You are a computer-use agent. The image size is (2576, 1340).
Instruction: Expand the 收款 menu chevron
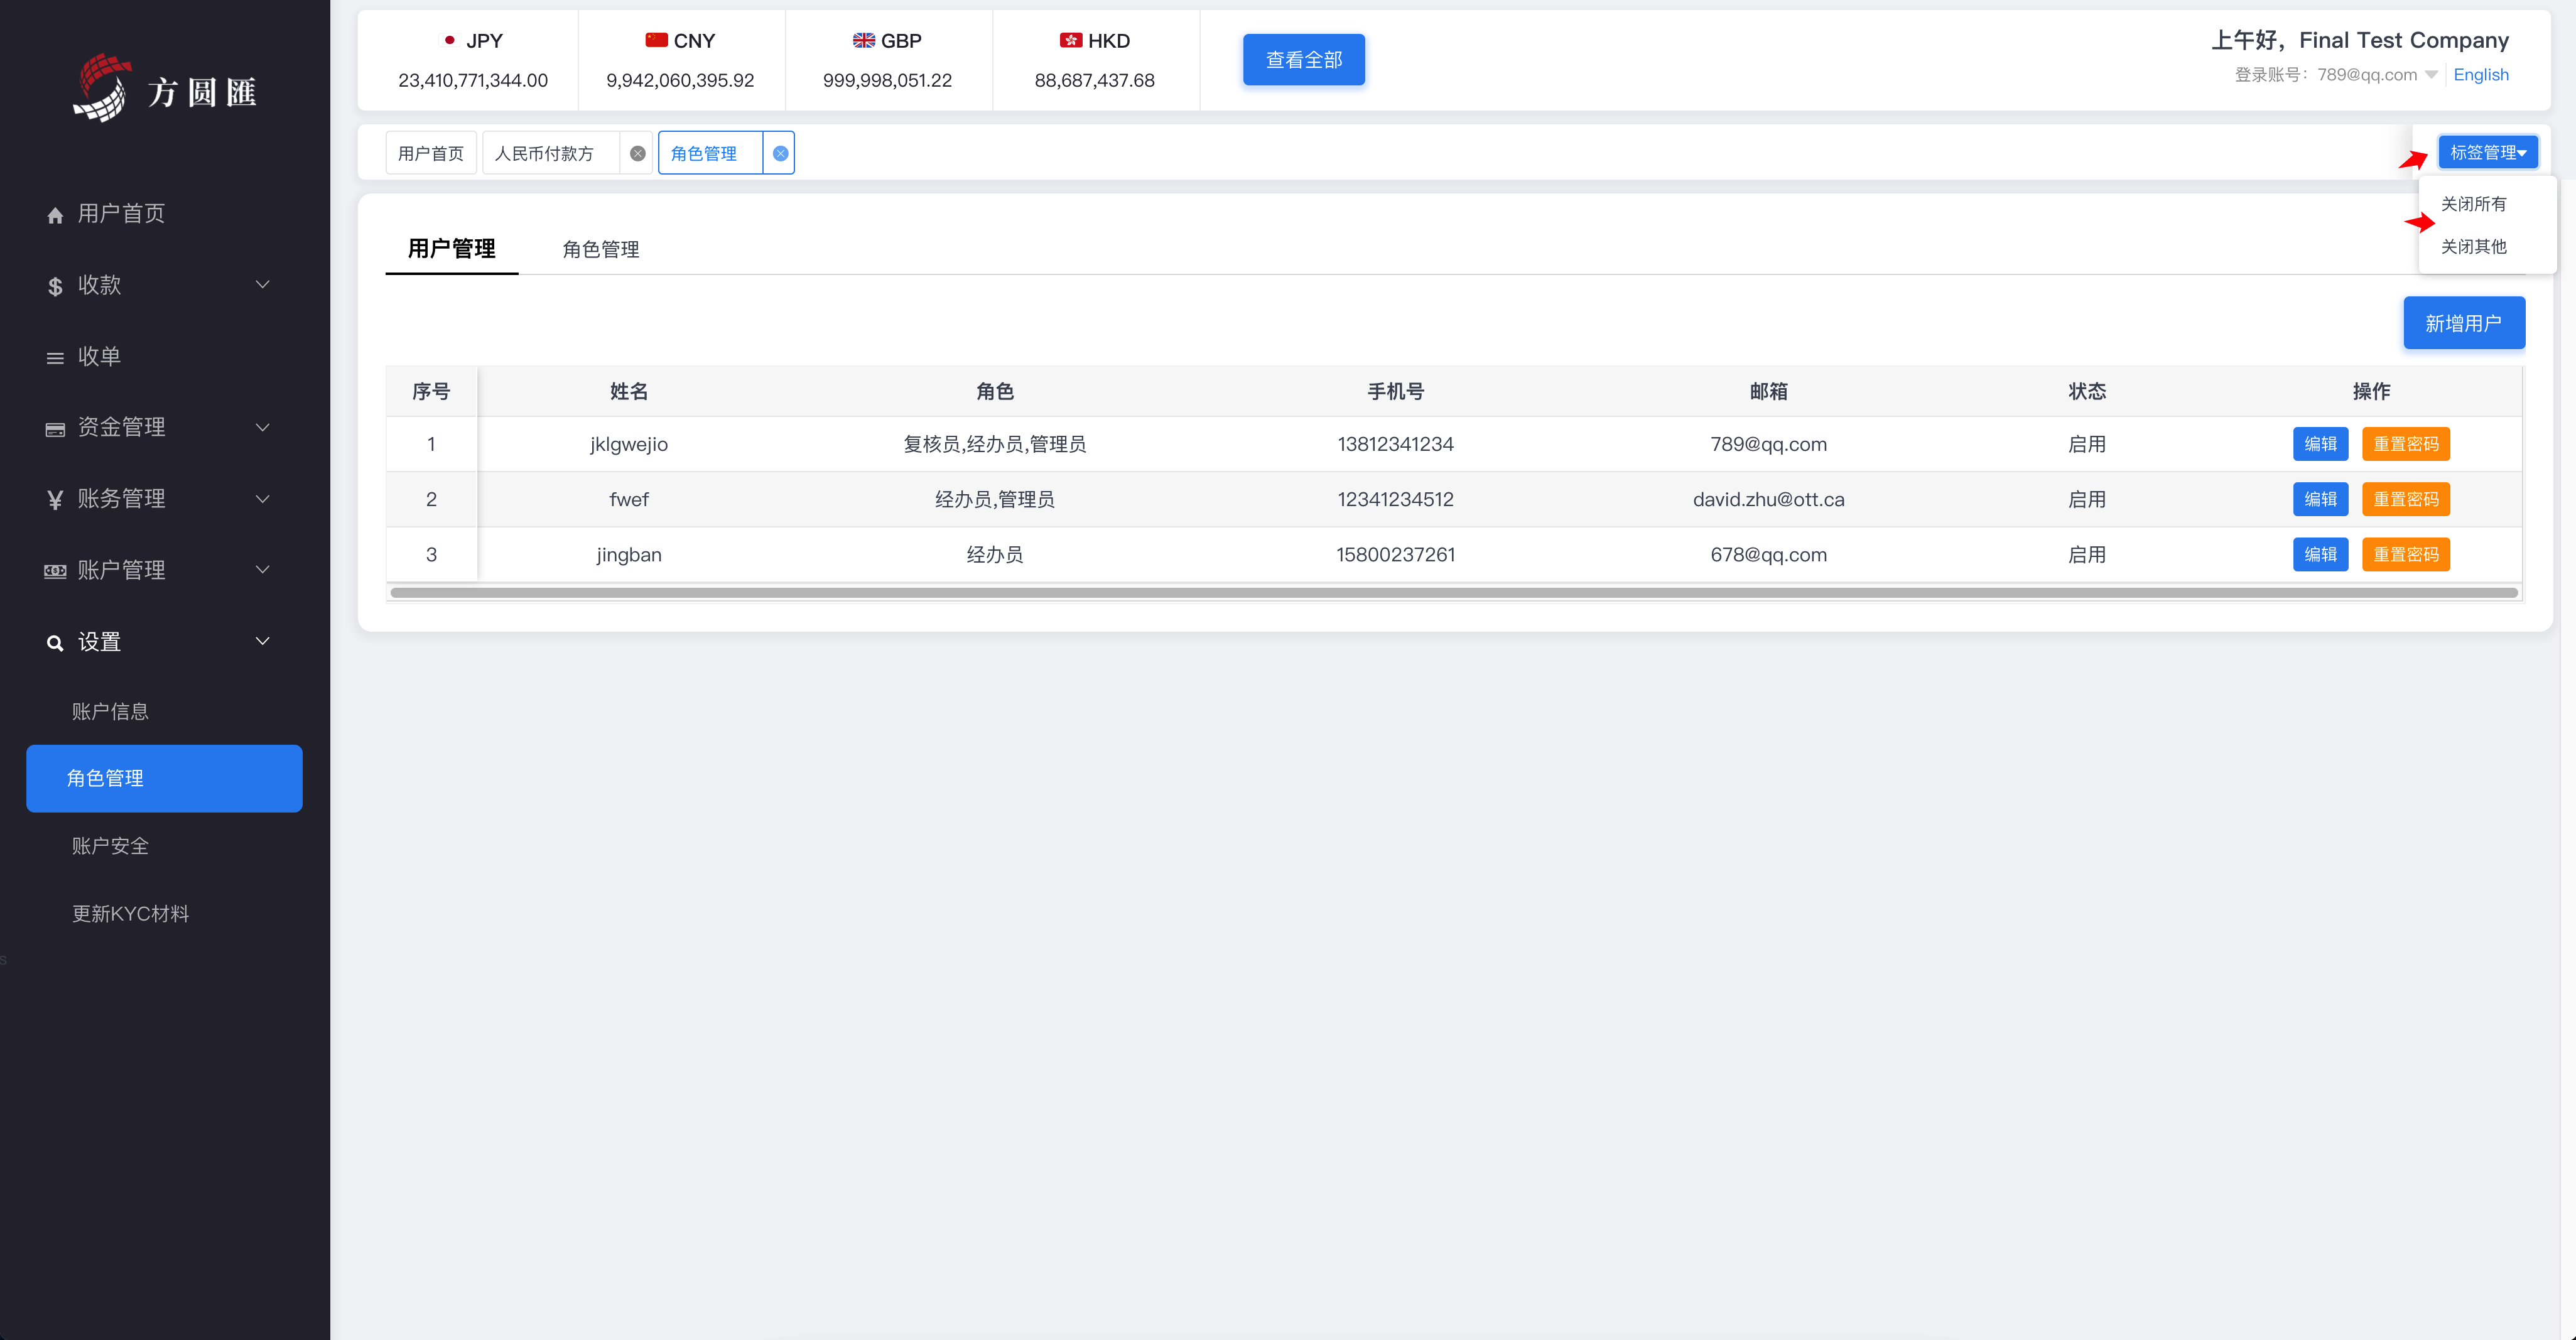click(262, 285)
